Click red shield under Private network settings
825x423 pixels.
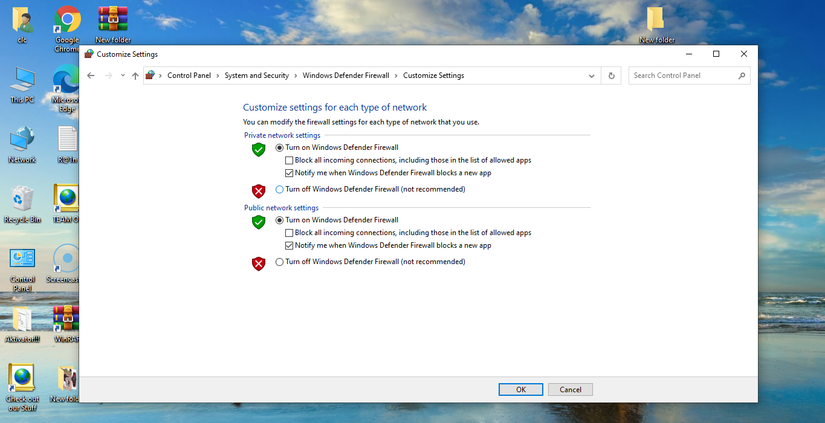(x=258, y=190)
